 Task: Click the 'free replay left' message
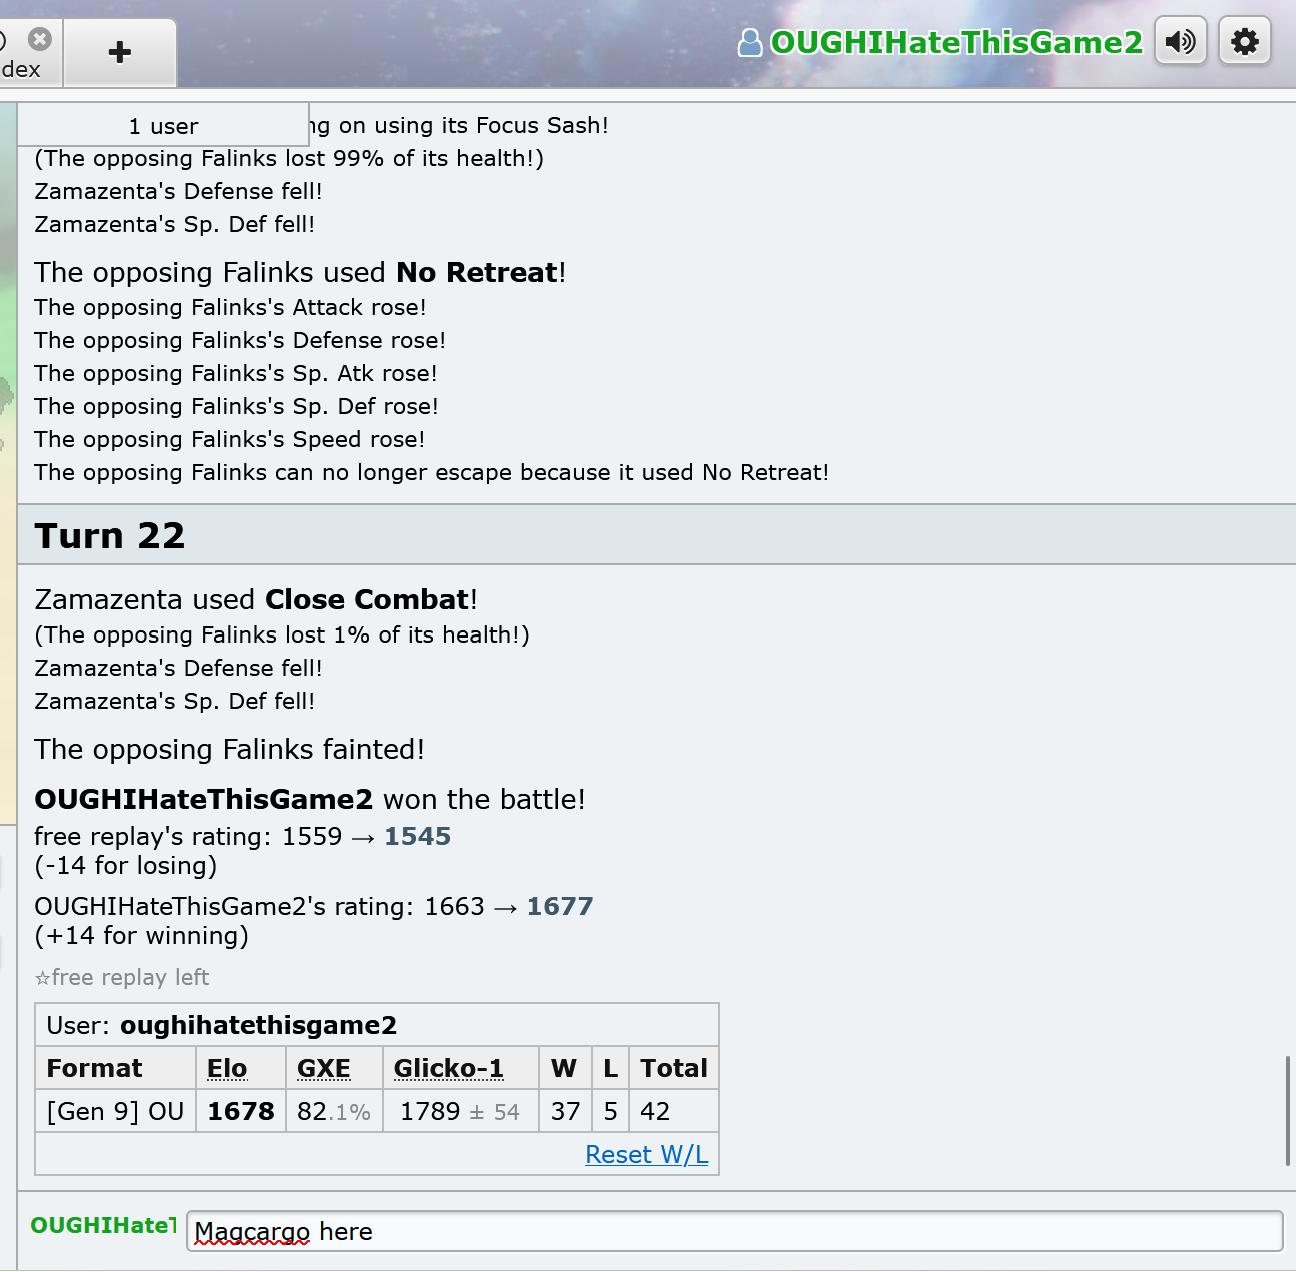point(122,977)
